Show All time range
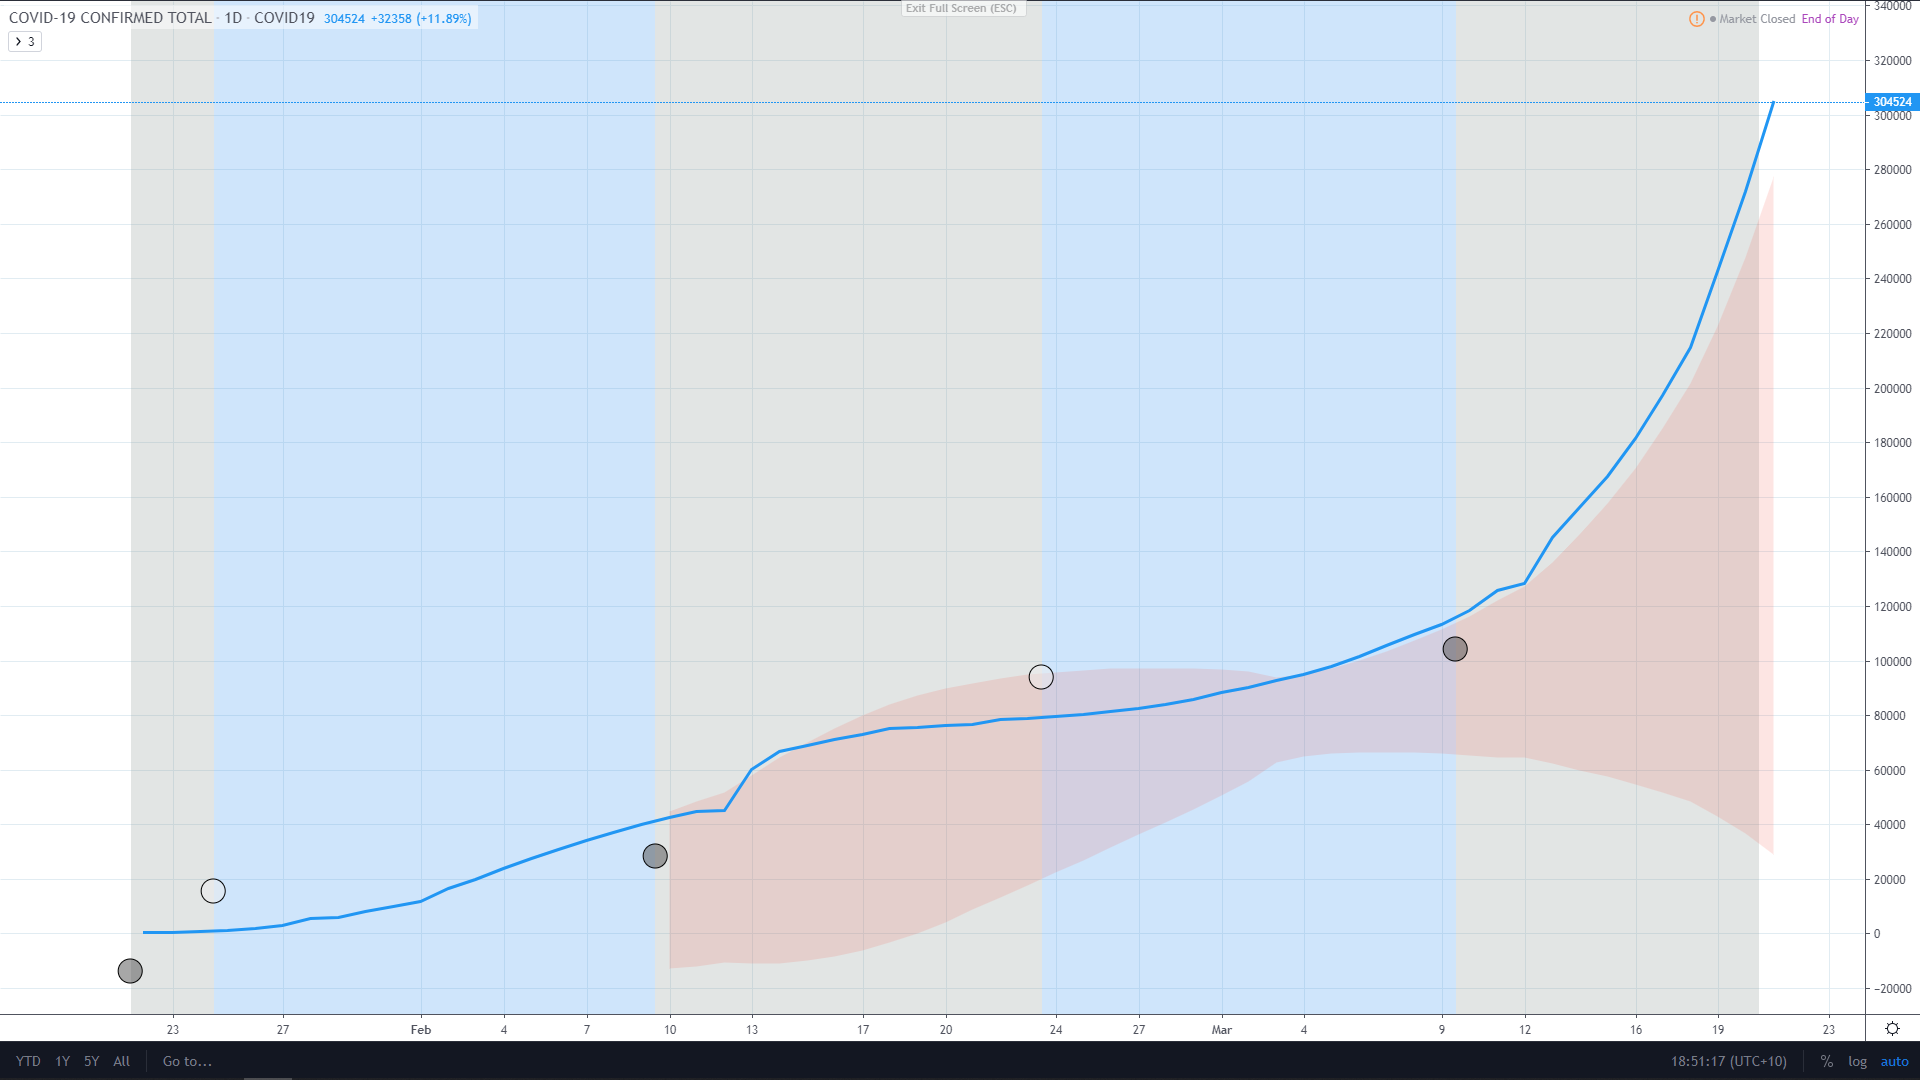Image resolution: width=1920 pixels, height=1080 pixels. (122, 1062)
